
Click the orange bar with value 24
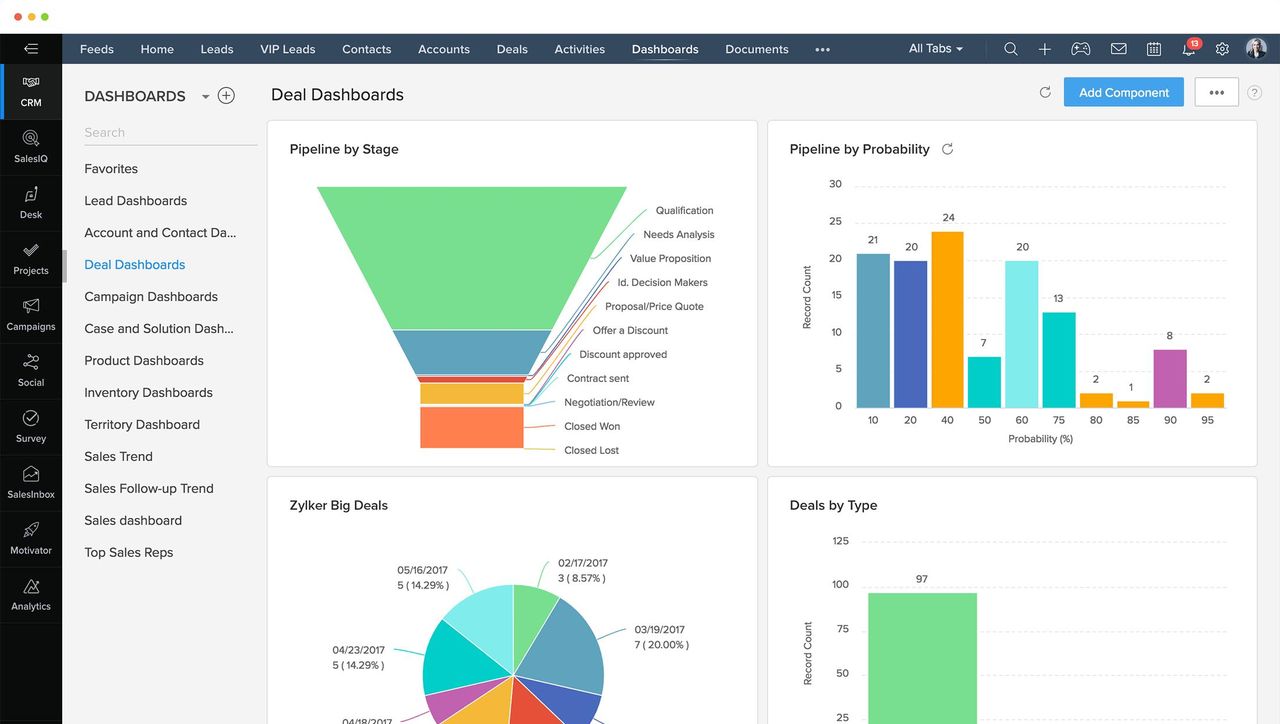point(947,319)
